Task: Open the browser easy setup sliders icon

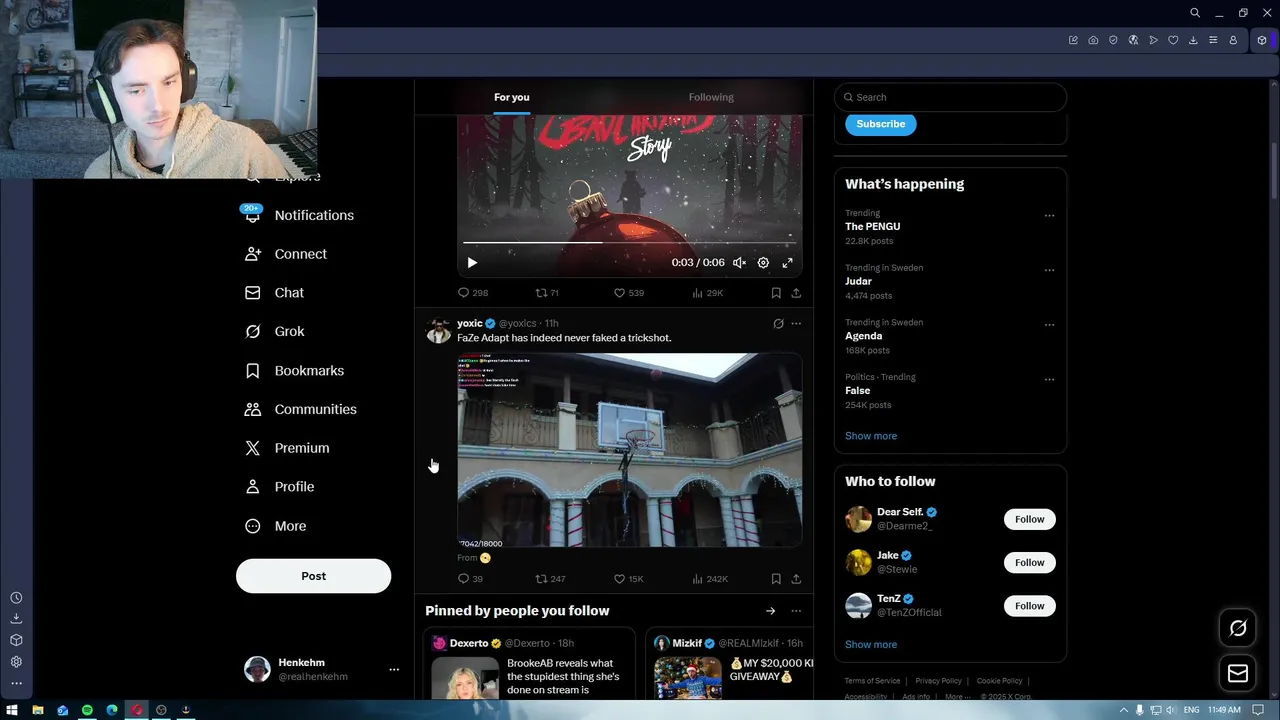Action: click(x=1213, y=40)
